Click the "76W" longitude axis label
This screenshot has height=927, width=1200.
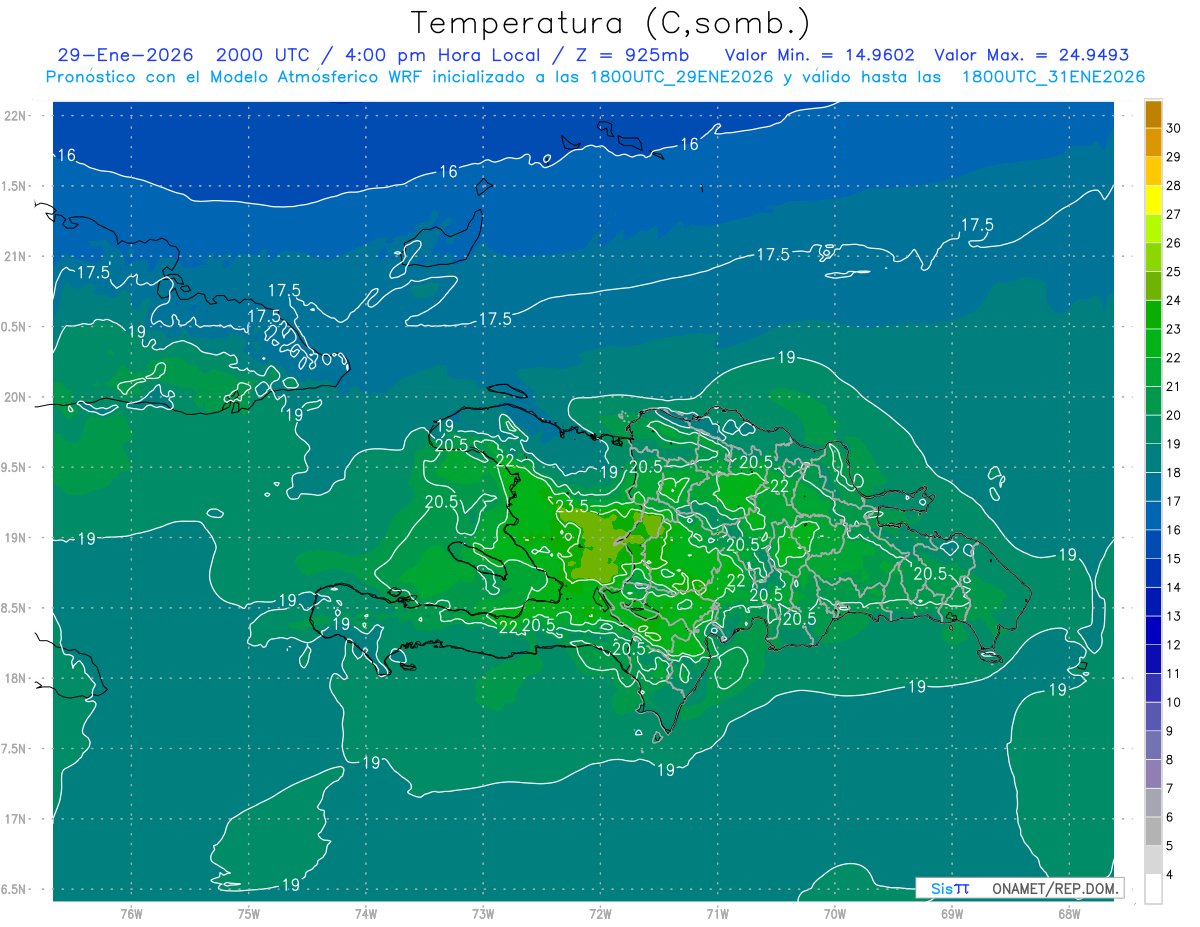[131, 914]
